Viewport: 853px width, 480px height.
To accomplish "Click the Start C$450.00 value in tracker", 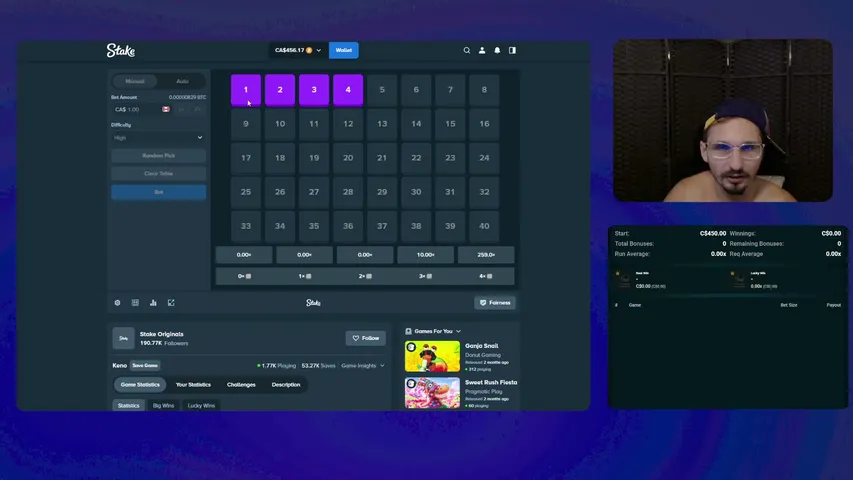I will [713, 233].
